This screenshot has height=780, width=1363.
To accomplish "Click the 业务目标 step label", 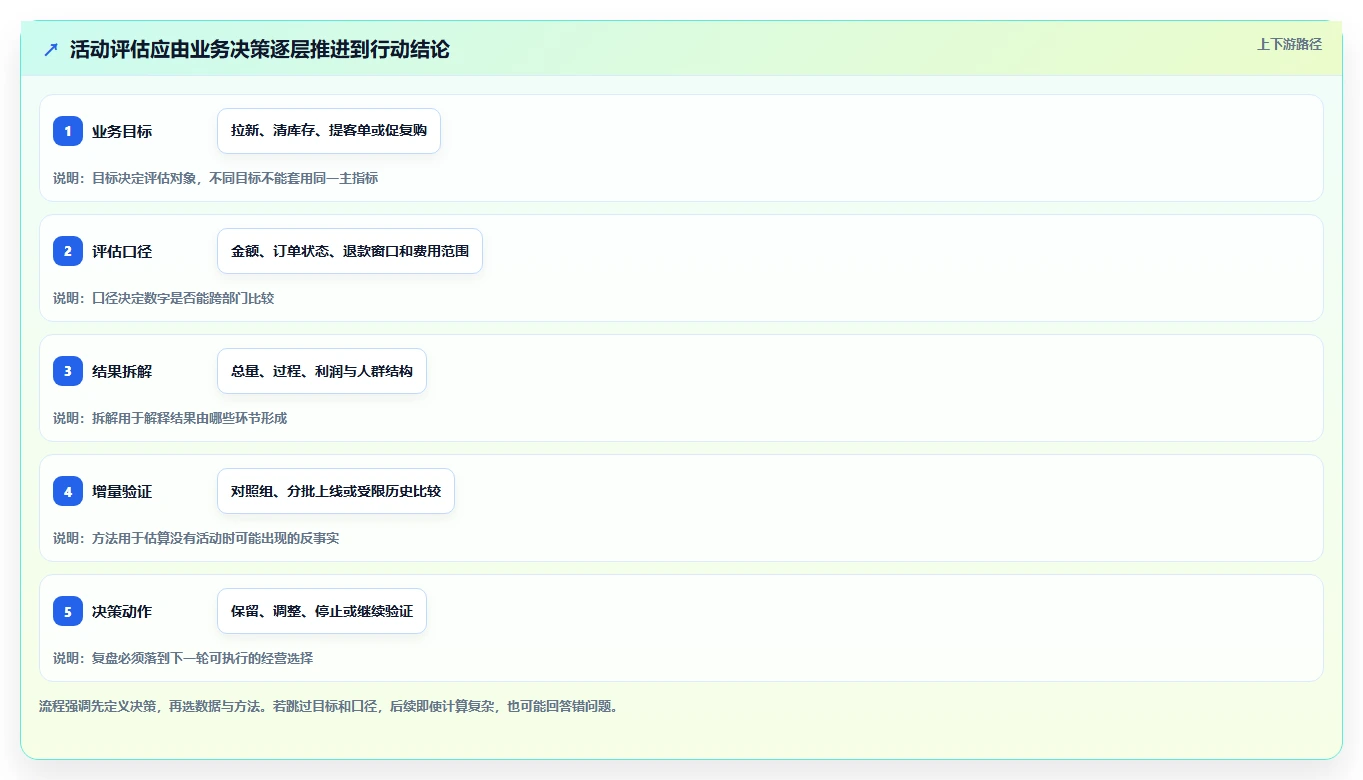I will (122, 131).
